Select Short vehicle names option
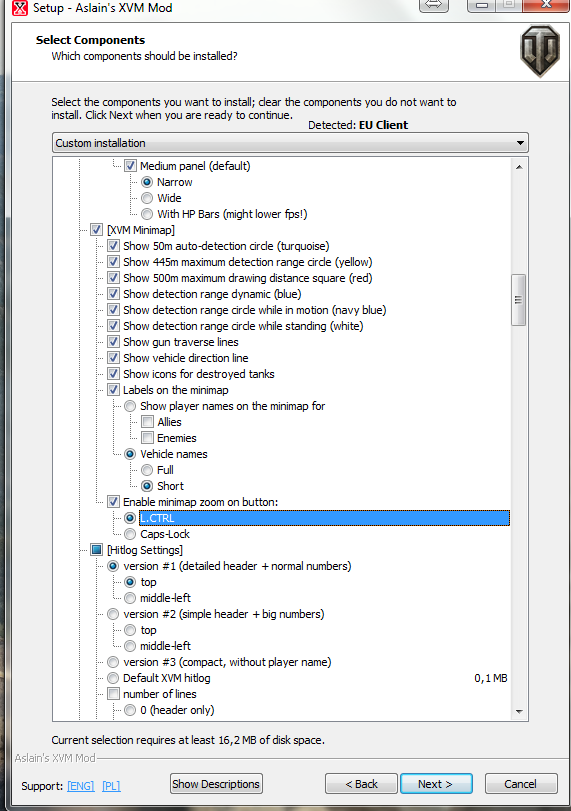The height and width of the screenshot is (811, 571). (x=147, y=486)
